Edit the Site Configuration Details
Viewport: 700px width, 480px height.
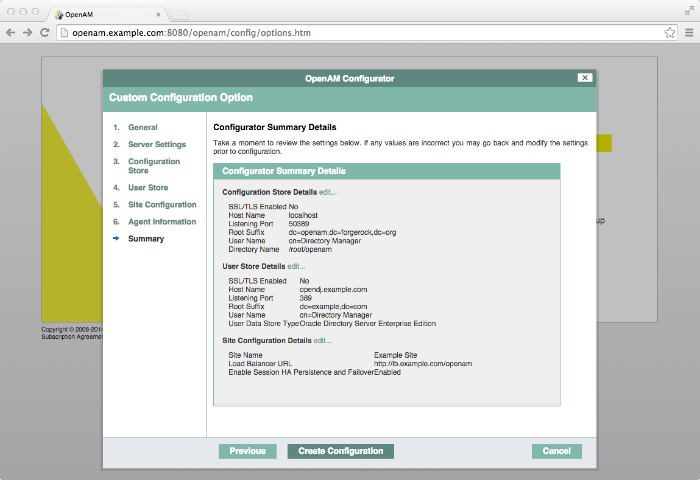pos(322,340)
